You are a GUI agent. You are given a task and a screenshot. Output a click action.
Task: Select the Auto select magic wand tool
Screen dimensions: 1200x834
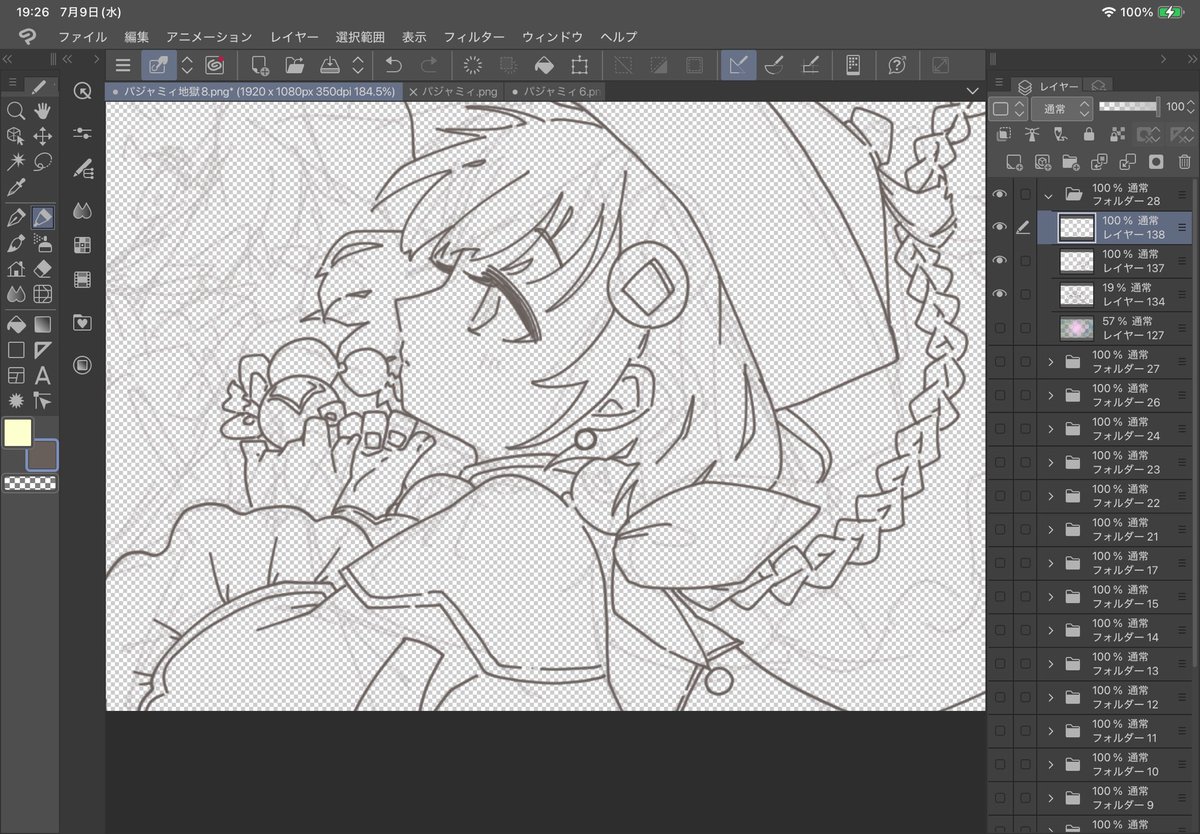point(16,162)
